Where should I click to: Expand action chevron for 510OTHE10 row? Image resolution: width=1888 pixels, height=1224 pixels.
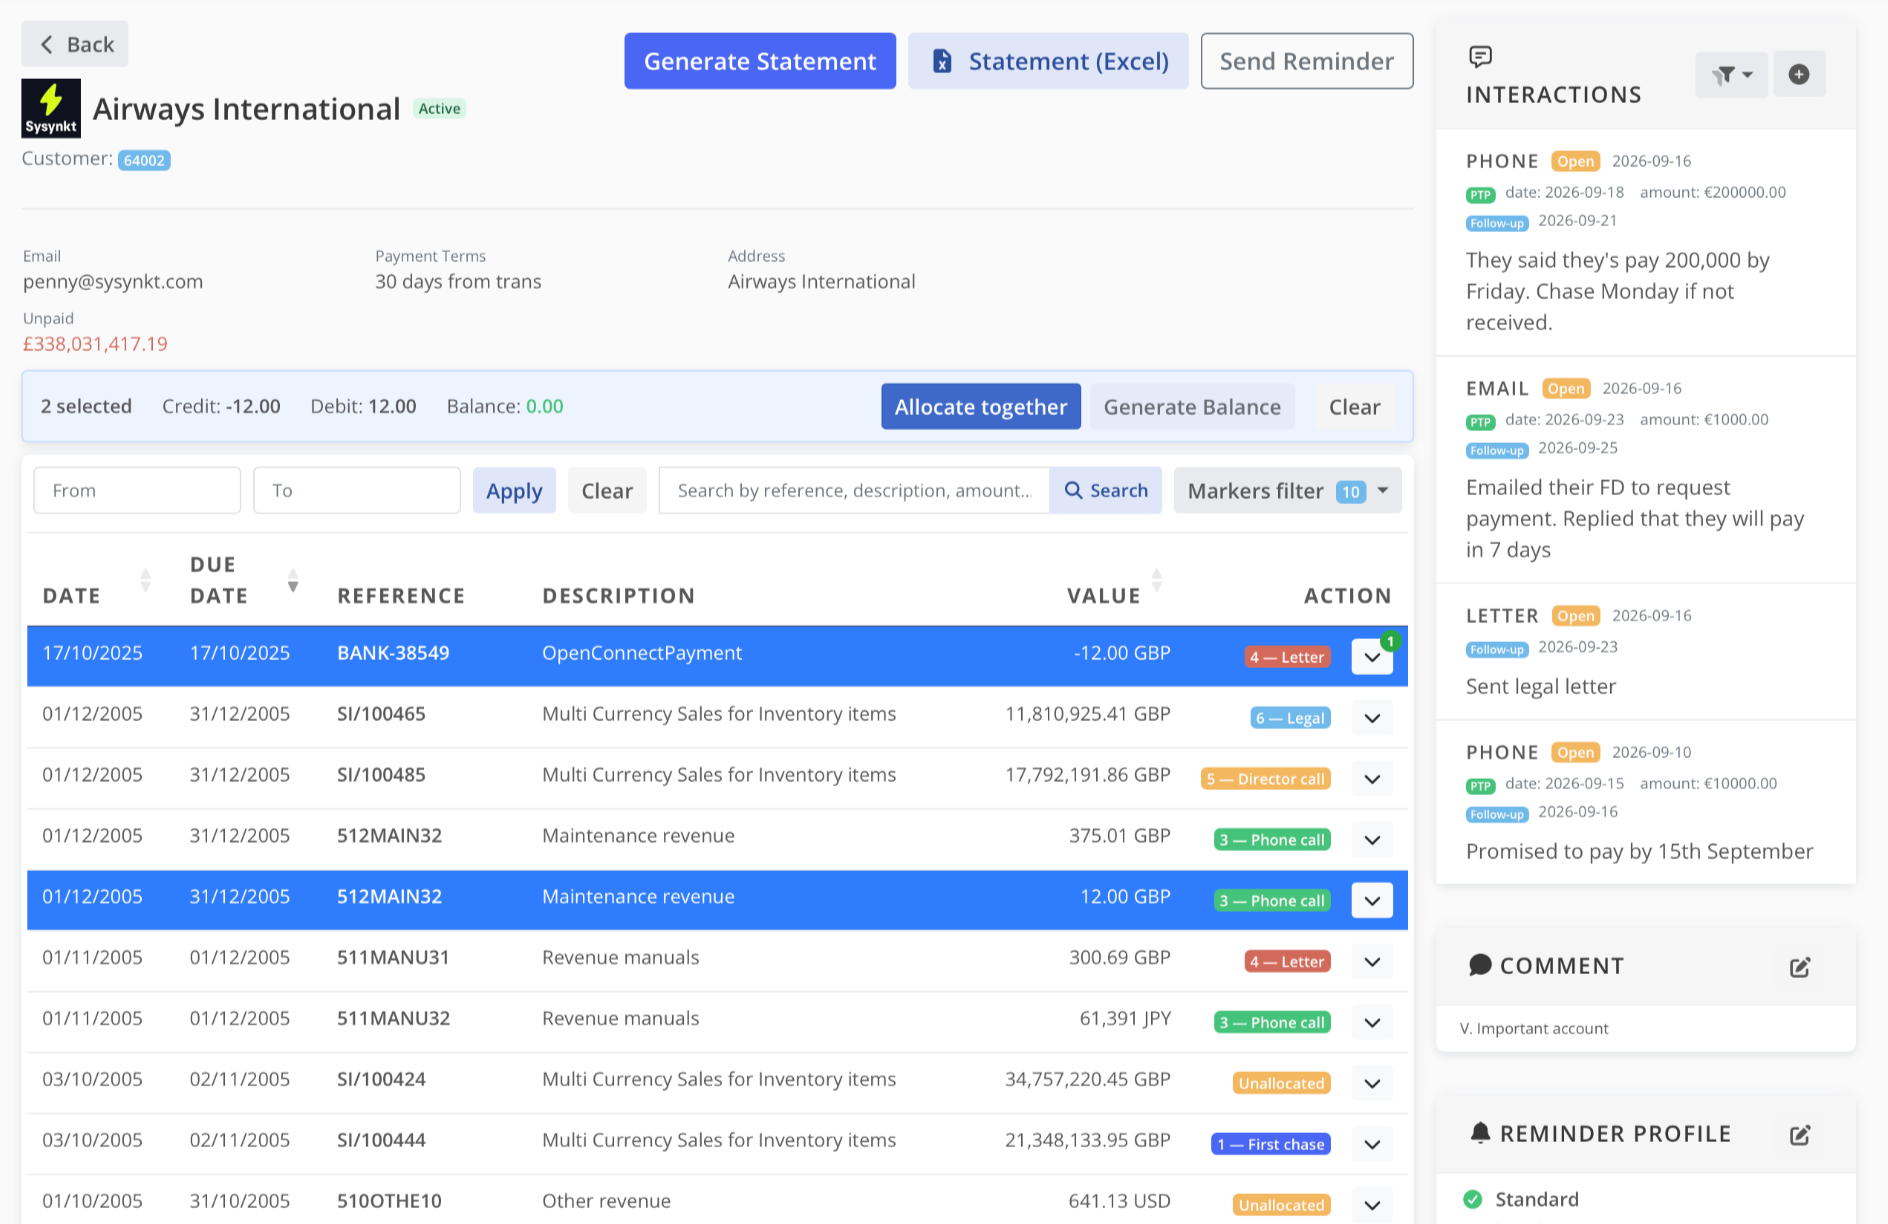(x=1372, y=1206)
